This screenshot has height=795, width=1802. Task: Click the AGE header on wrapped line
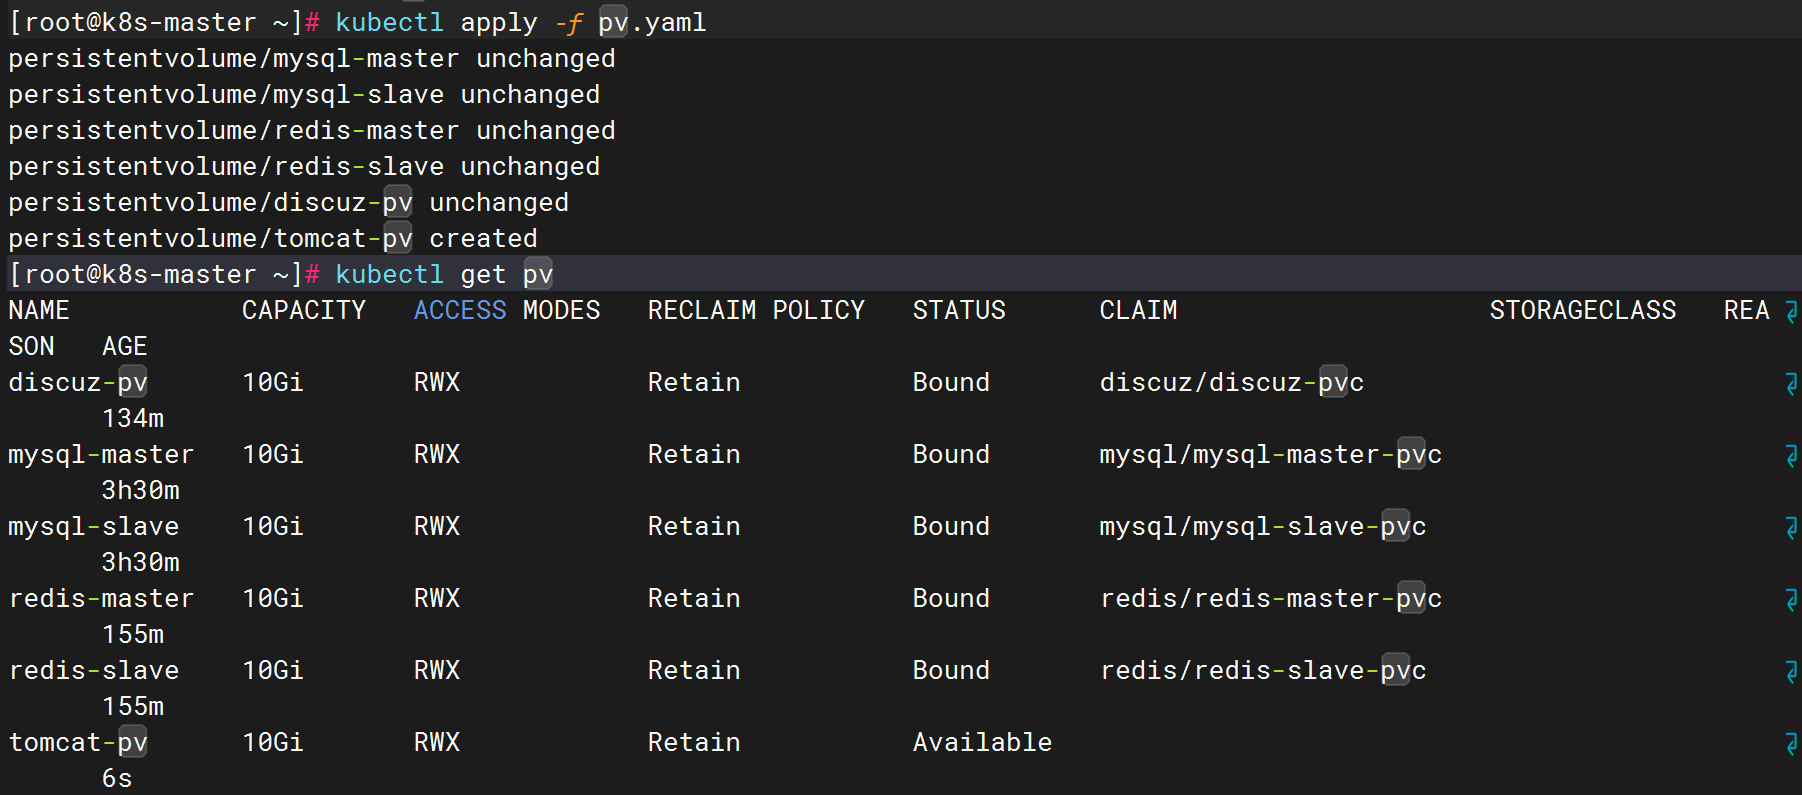125,346
